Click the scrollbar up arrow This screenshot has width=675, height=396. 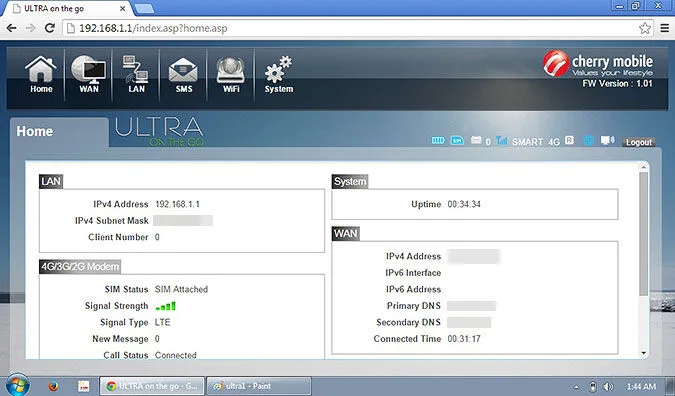point(644,167)
